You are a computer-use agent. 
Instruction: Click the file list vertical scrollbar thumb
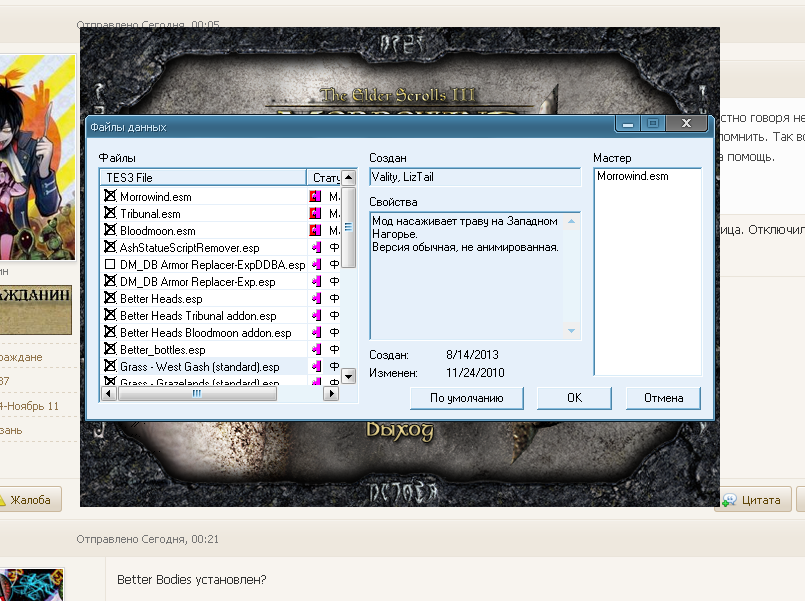(x=349, y=227)
